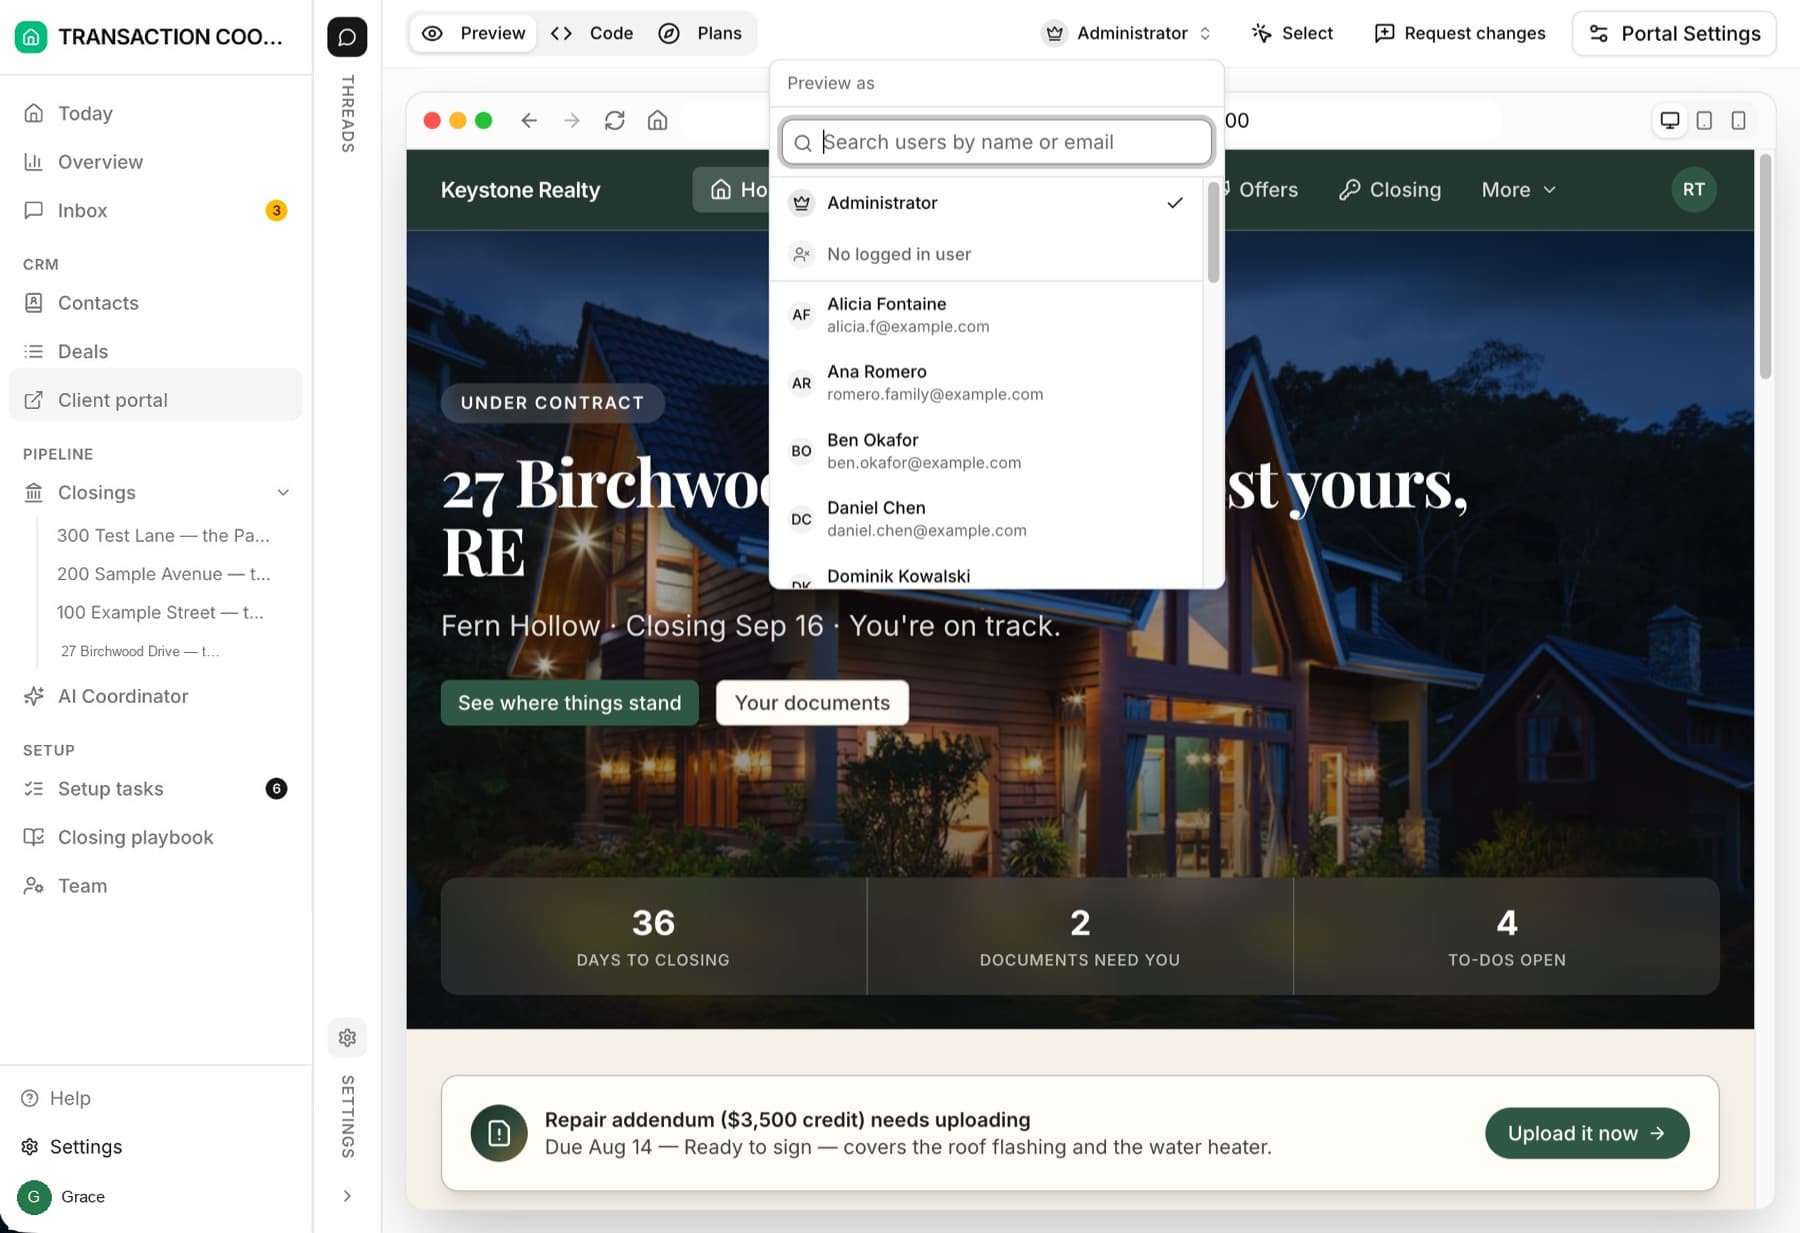
Task: Click the browser back arrow
Action: [529, 120]
